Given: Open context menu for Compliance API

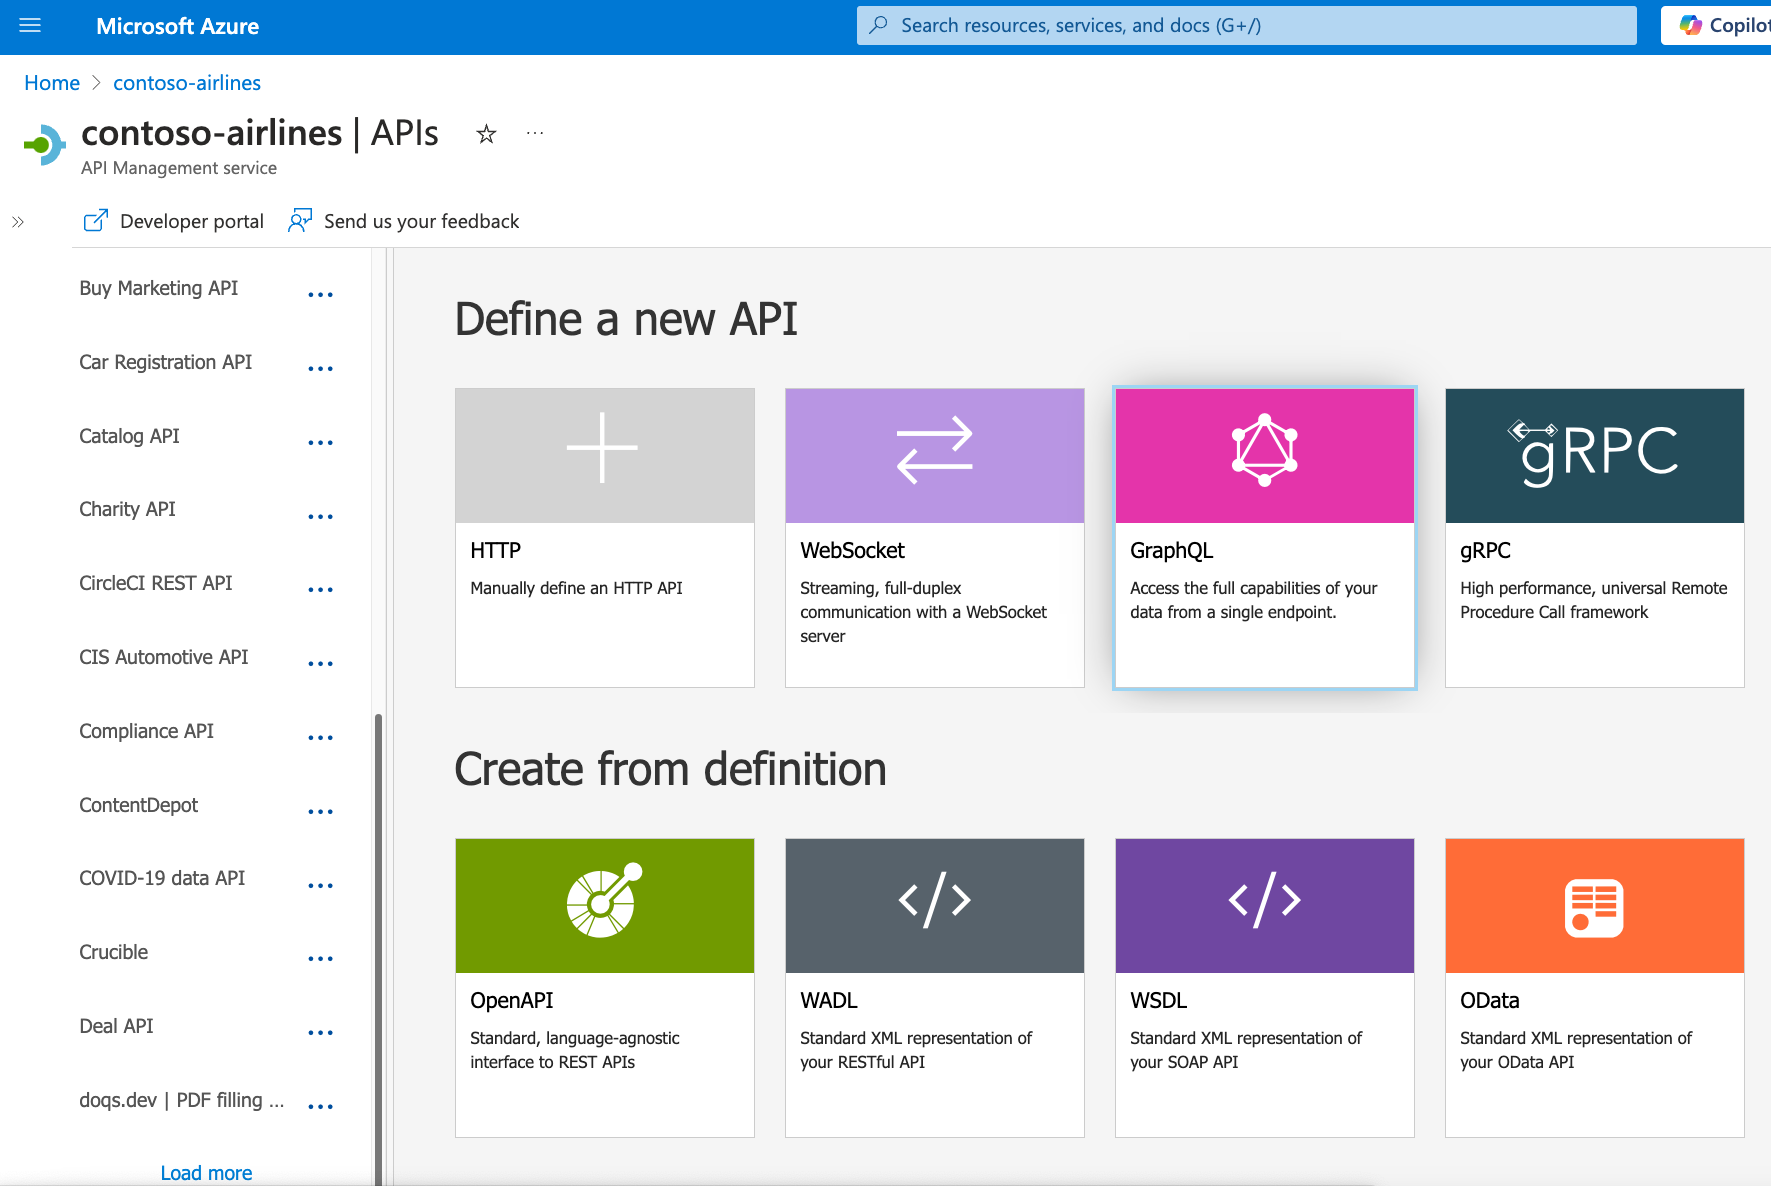Looking at the screenshot, I should [320, 738].
